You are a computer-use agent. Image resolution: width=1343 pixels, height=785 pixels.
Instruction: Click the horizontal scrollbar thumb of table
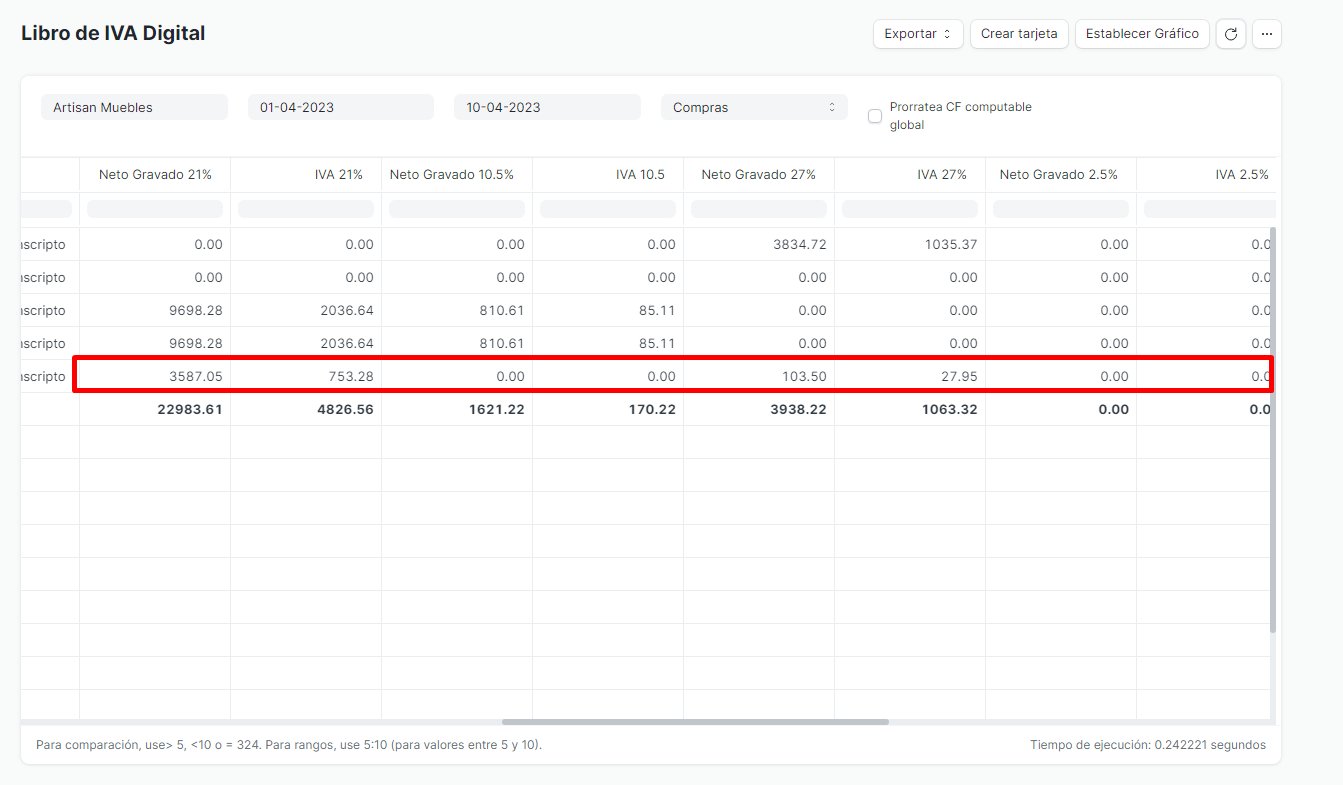695,721
